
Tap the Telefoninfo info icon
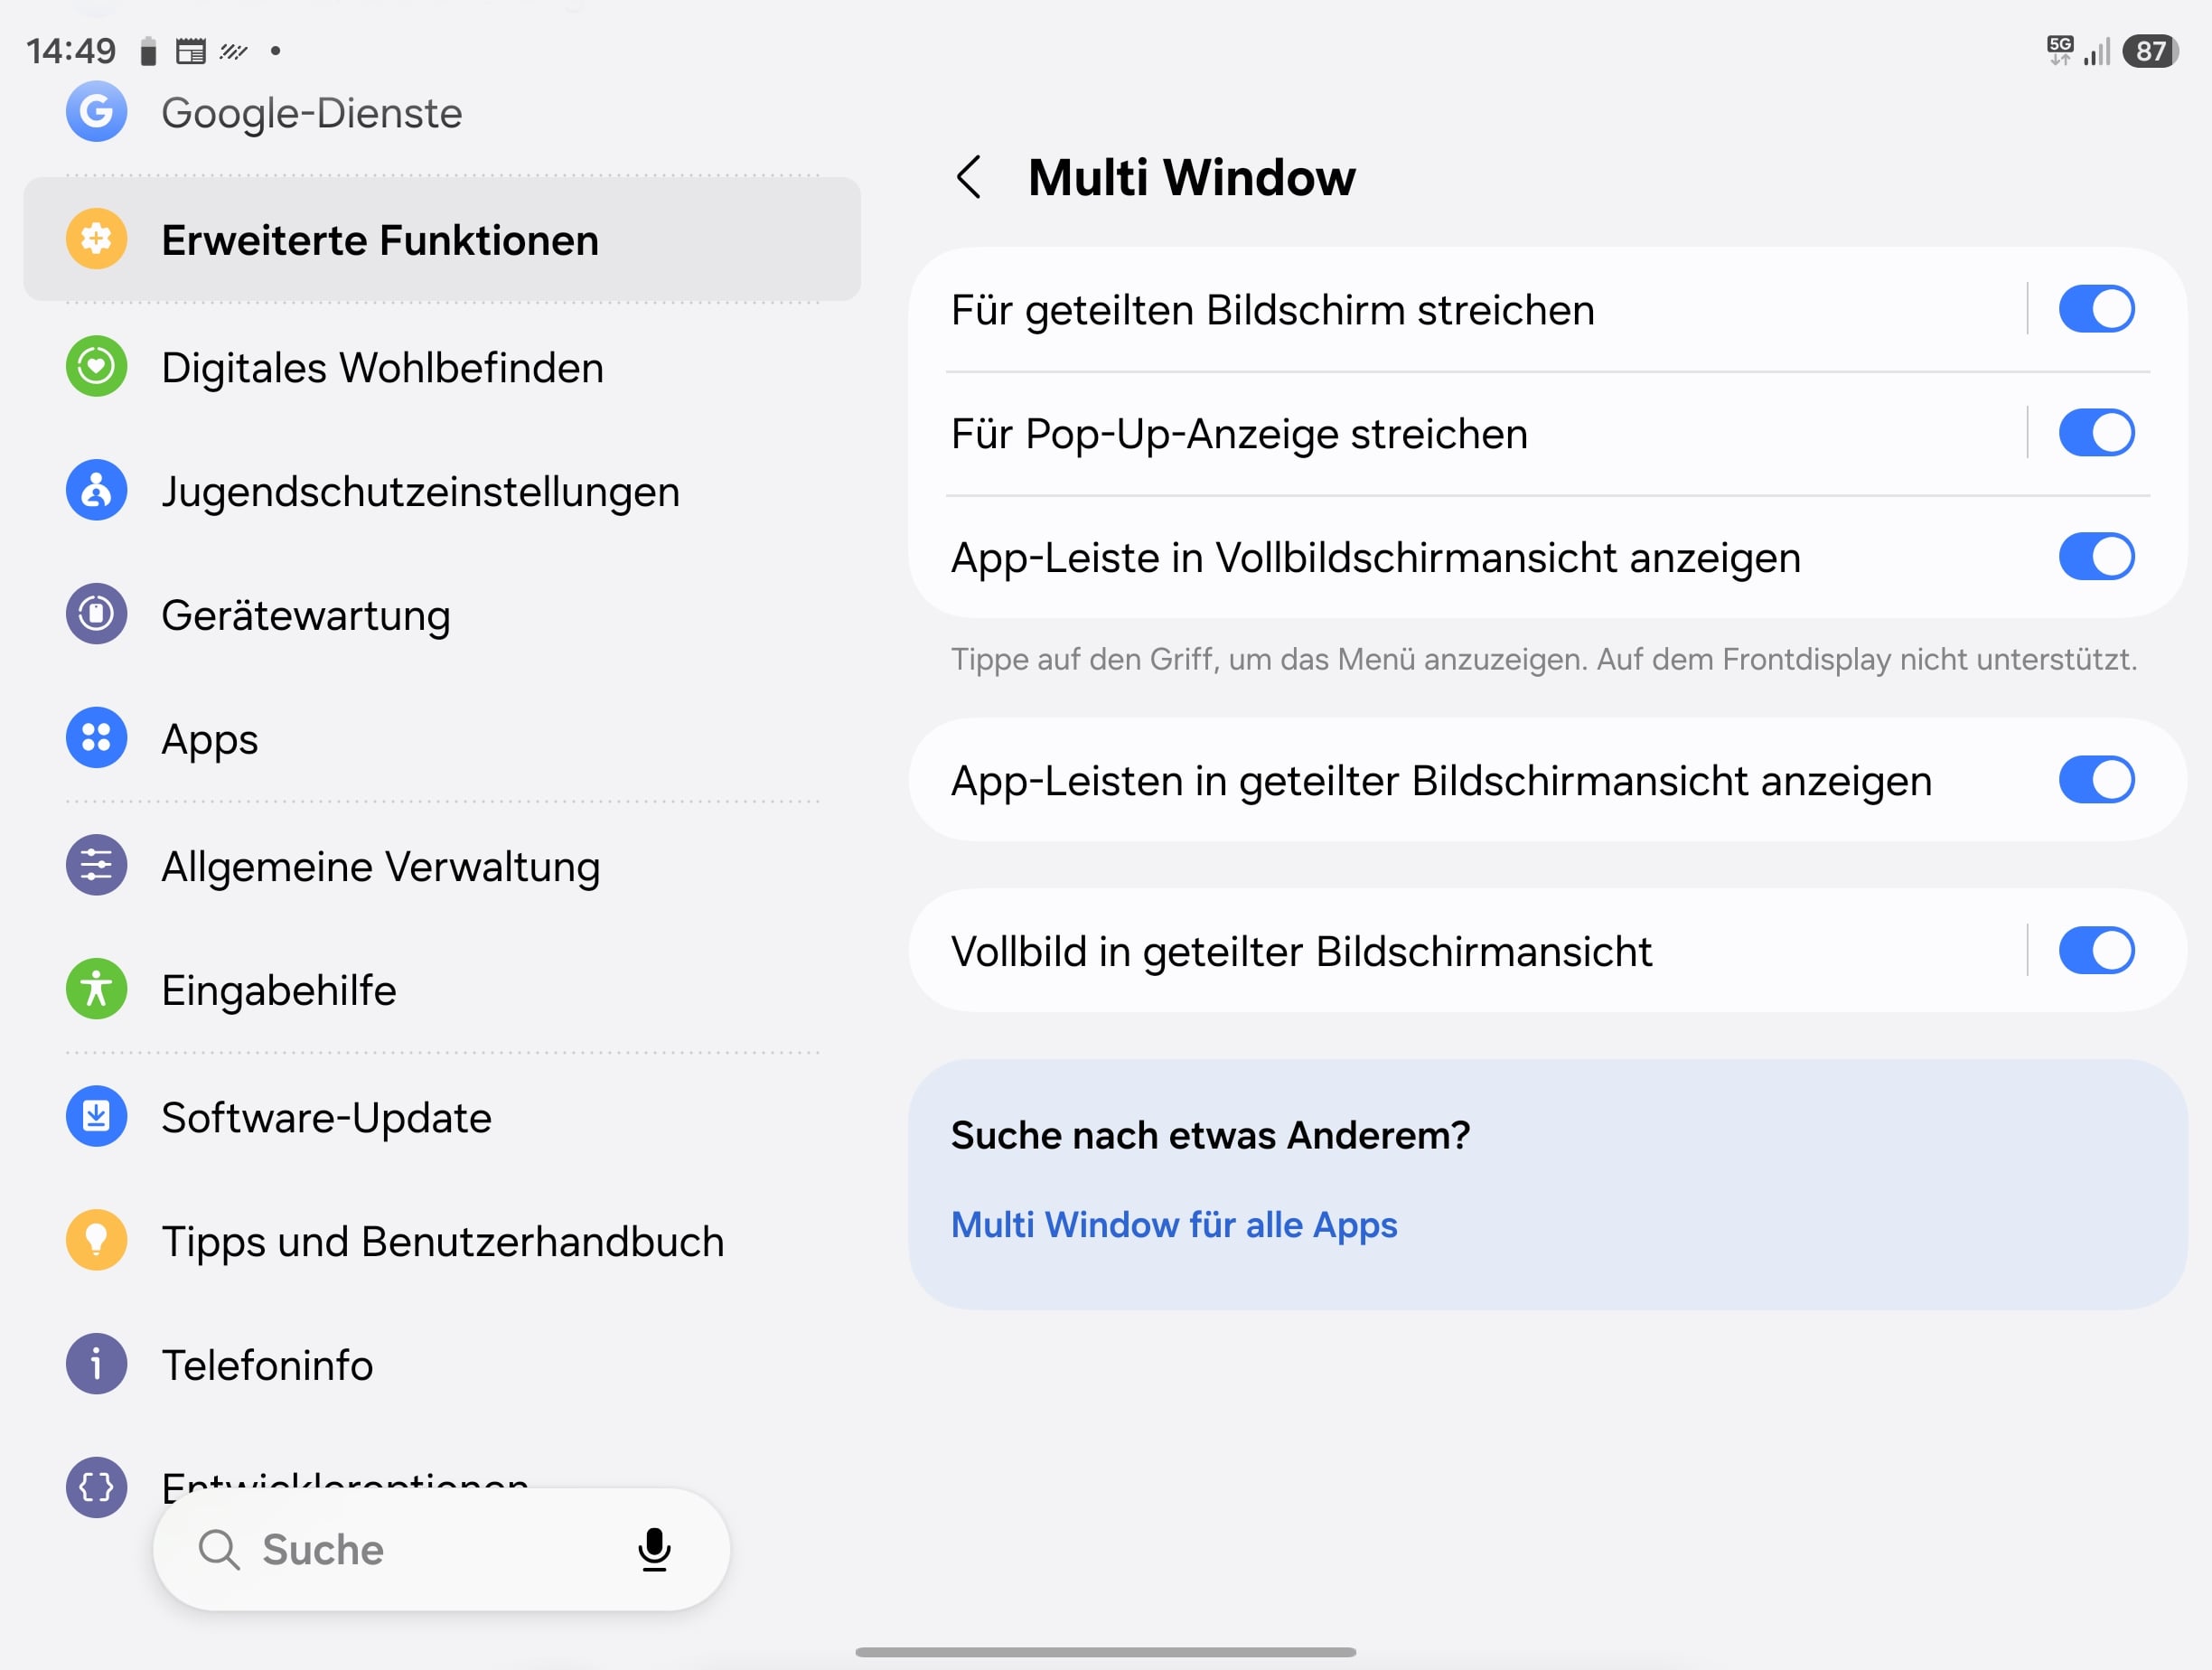96,1364
